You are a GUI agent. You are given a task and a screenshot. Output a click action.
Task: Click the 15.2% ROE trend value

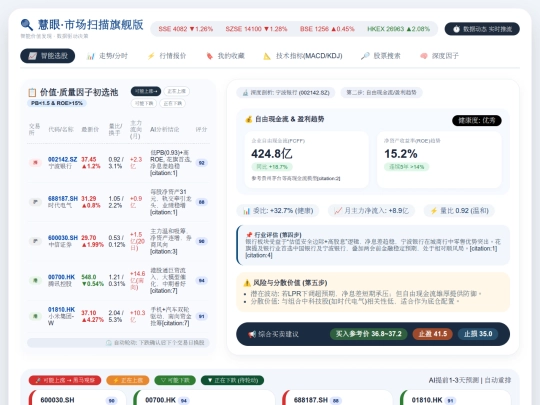(401, 154)
